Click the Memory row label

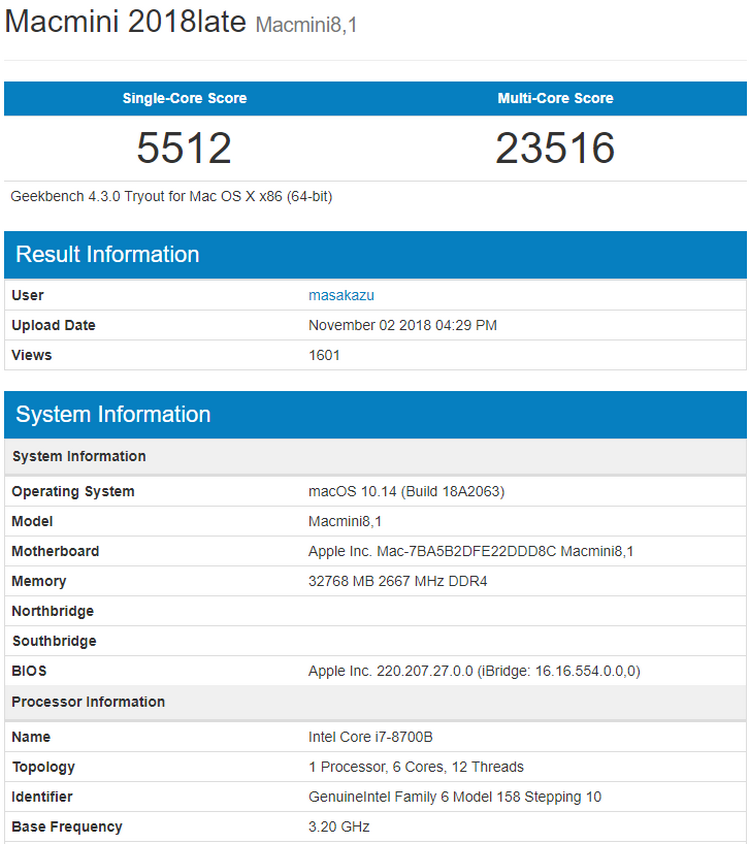tap(39, 581)
